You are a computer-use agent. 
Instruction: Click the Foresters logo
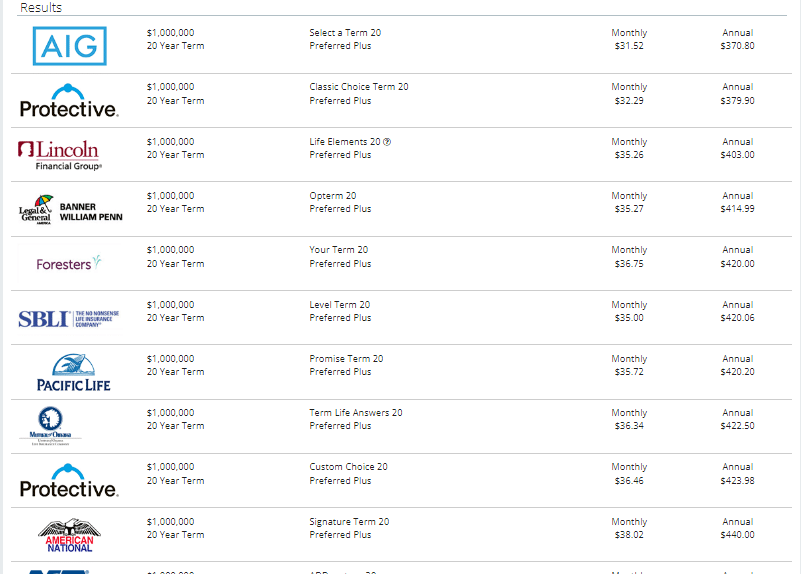tap(69, 263)
